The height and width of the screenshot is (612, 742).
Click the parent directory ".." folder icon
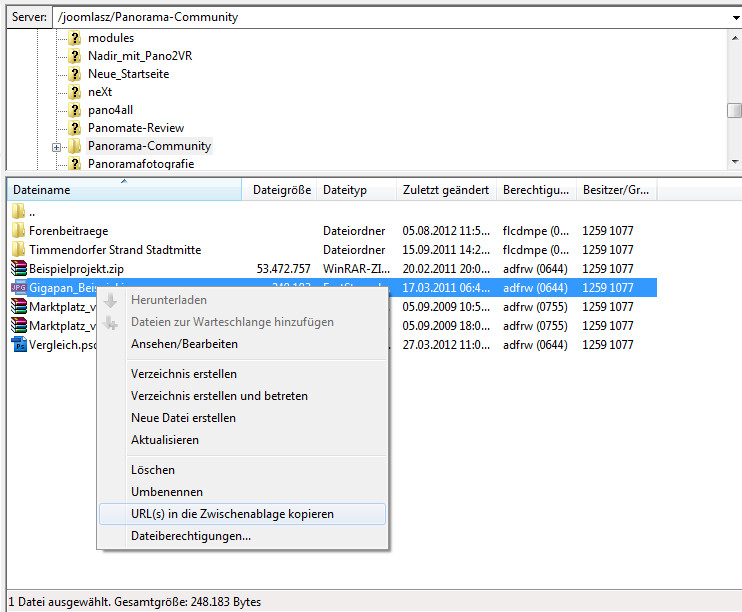point(19,212)
